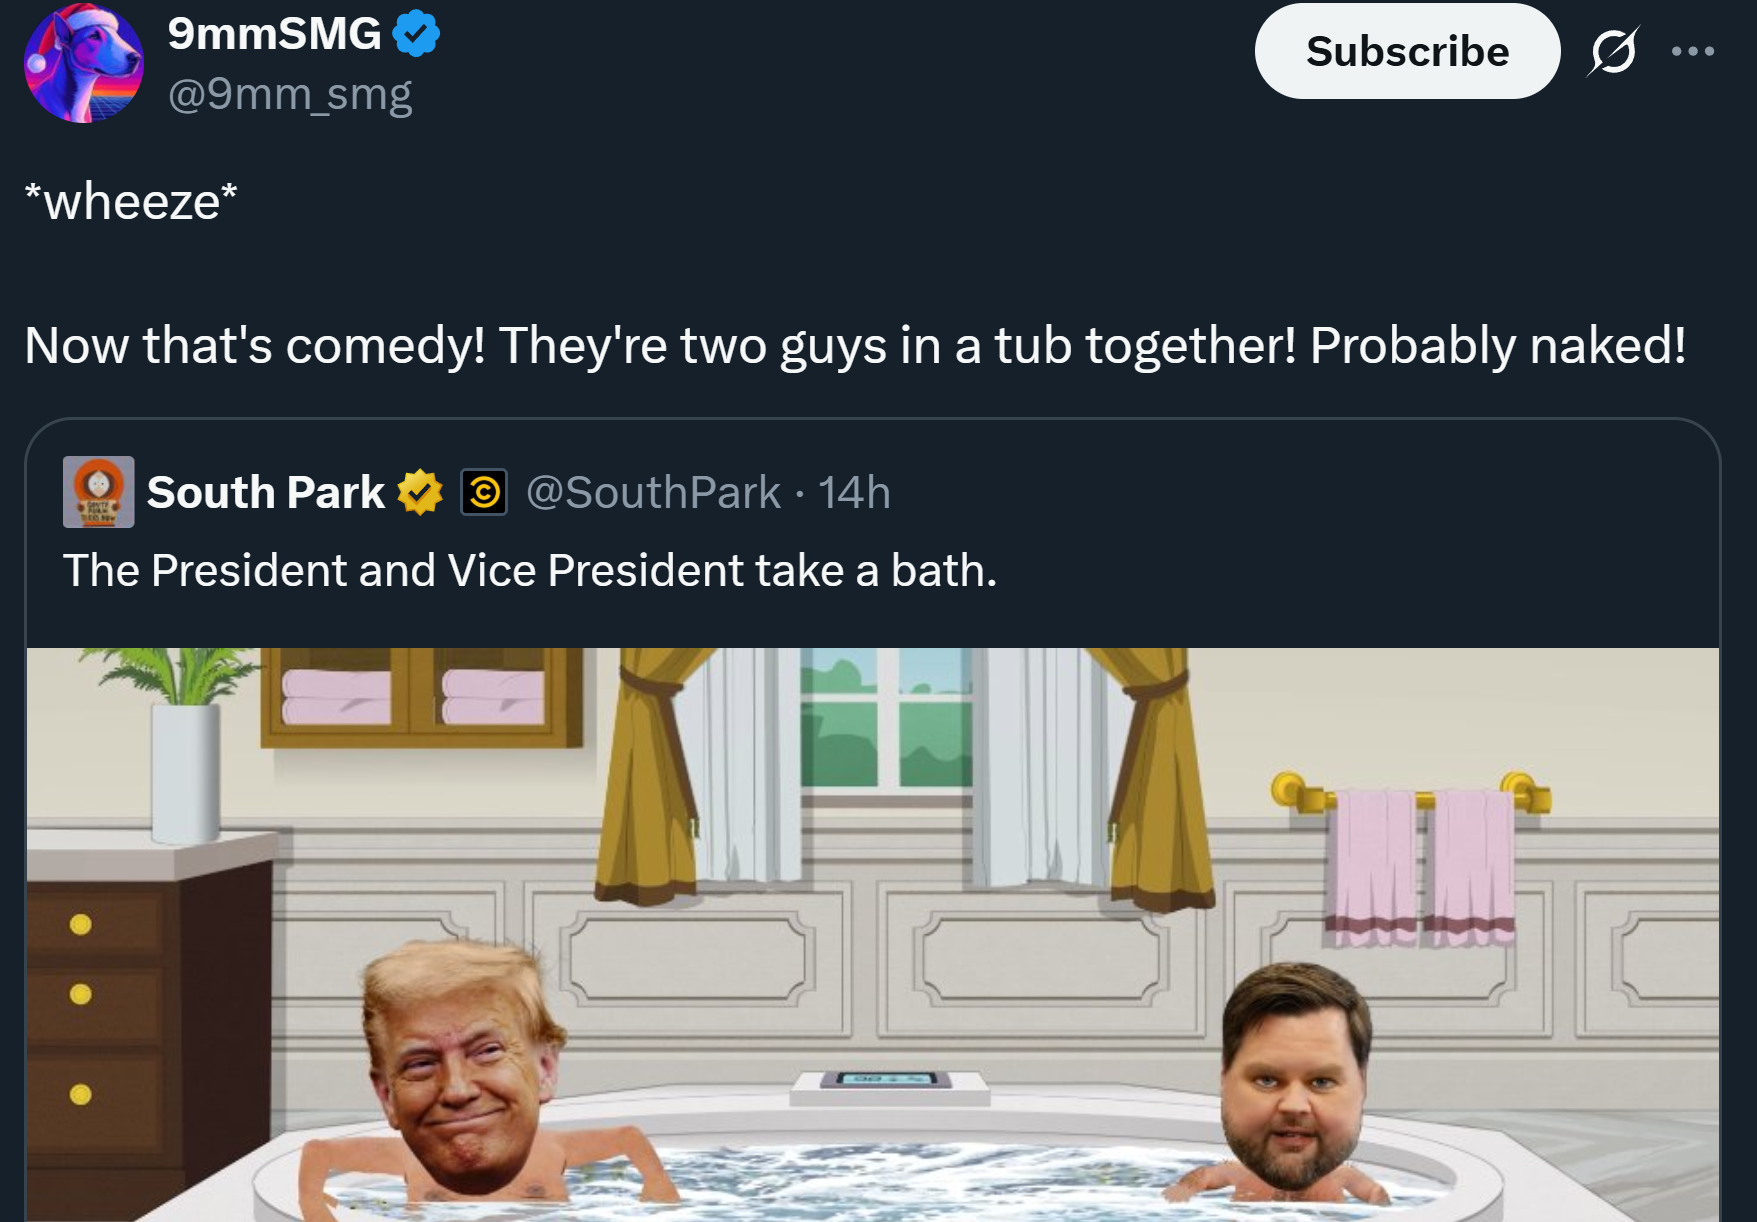Image resolution: width=1757 pixels, height=1222 pixels.
Task: Click the 14h timestamp on quoted post
Action: (854, 492)
